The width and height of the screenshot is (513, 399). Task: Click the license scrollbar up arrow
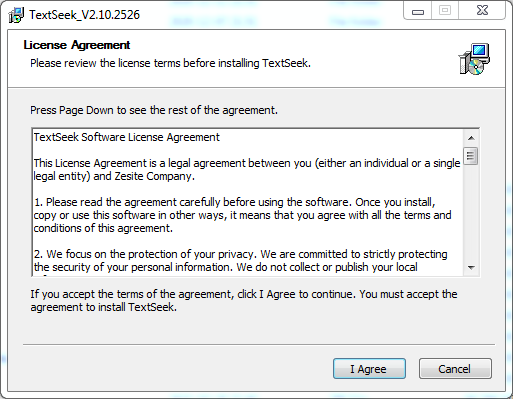[x=471, y=138]
